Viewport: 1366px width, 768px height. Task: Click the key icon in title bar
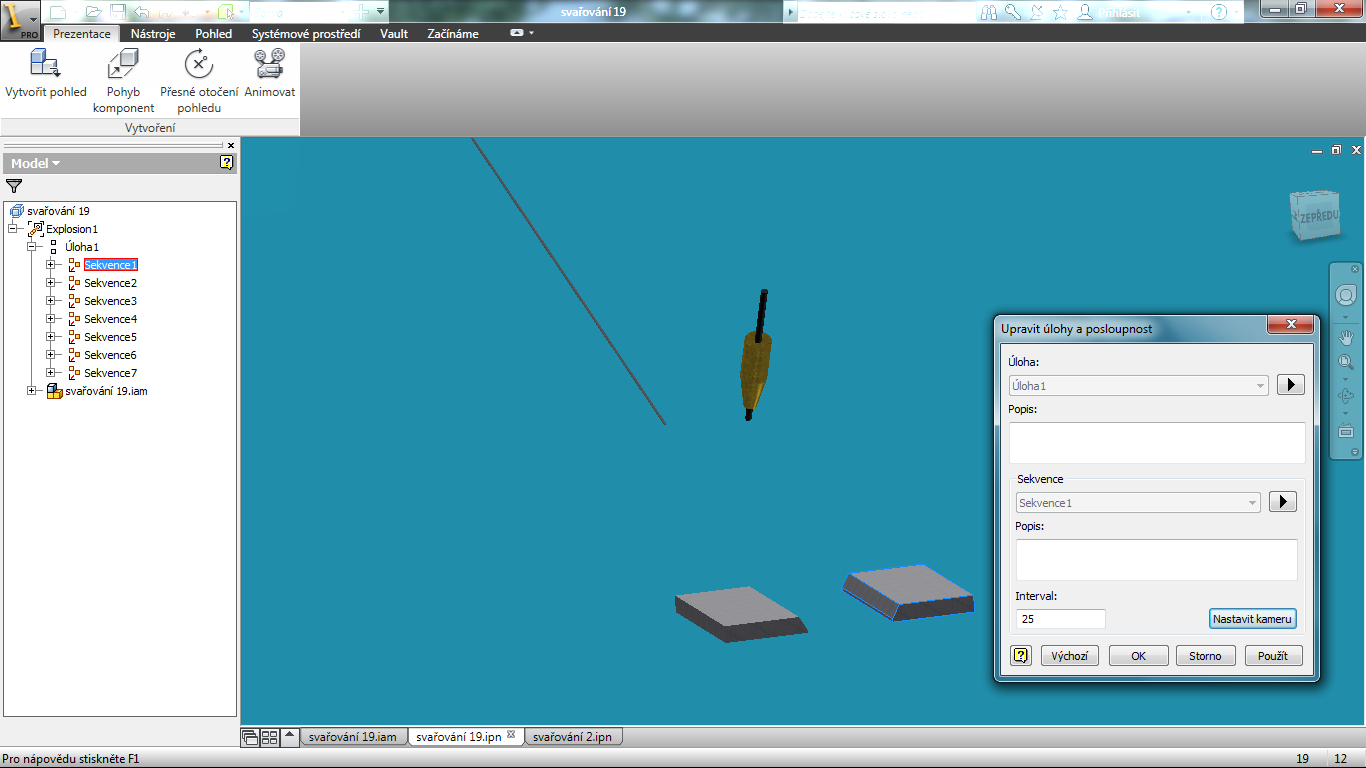tap(1013, 12)
